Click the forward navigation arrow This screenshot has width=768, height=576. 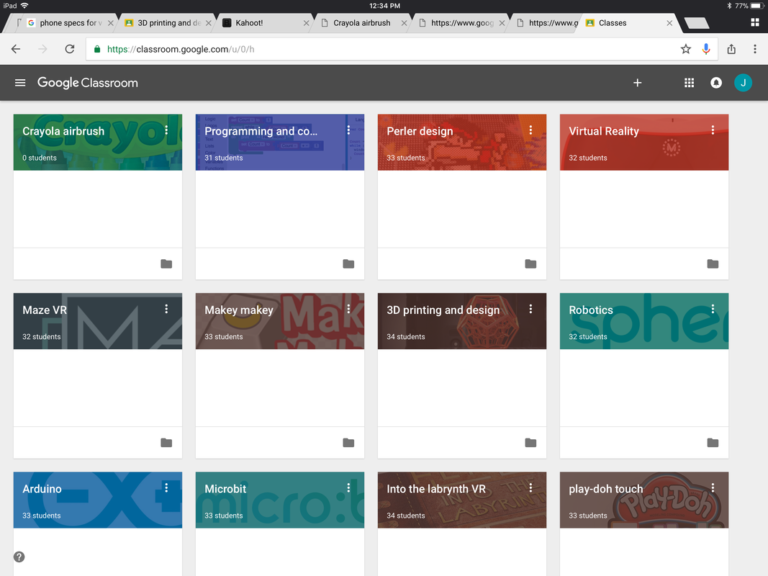(x=43, y=49)
